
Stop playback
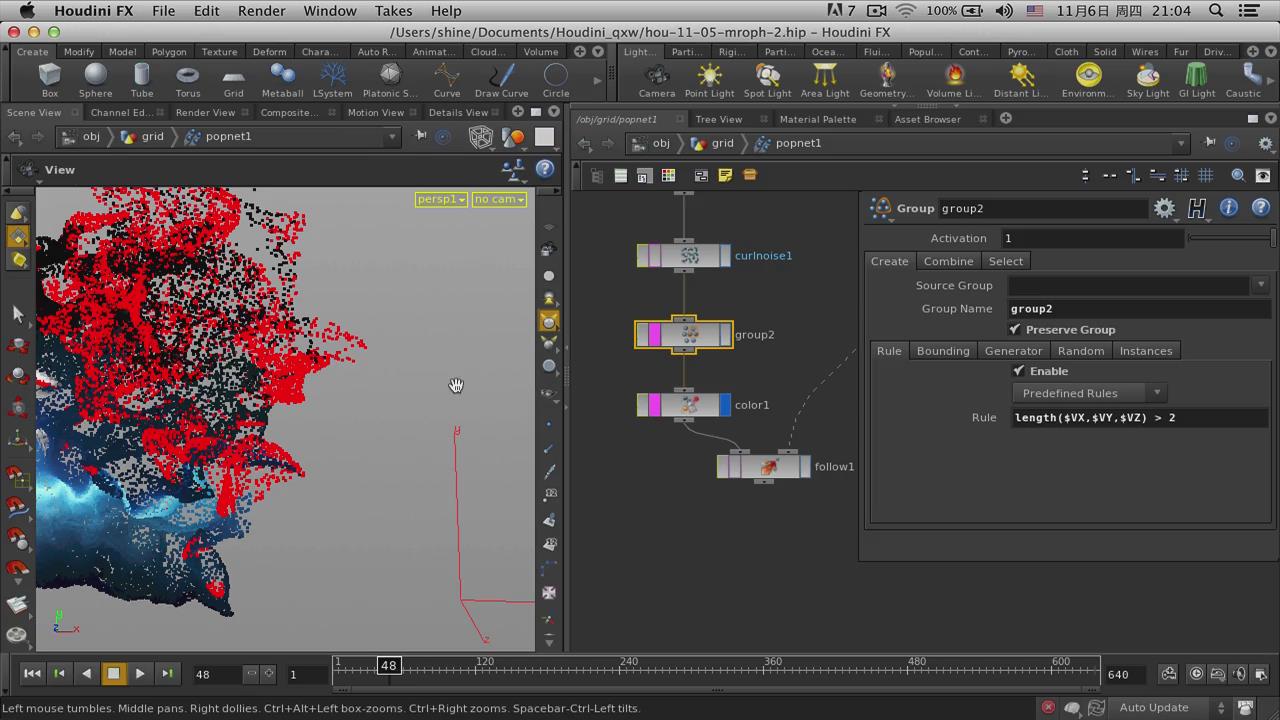point(113,674)
